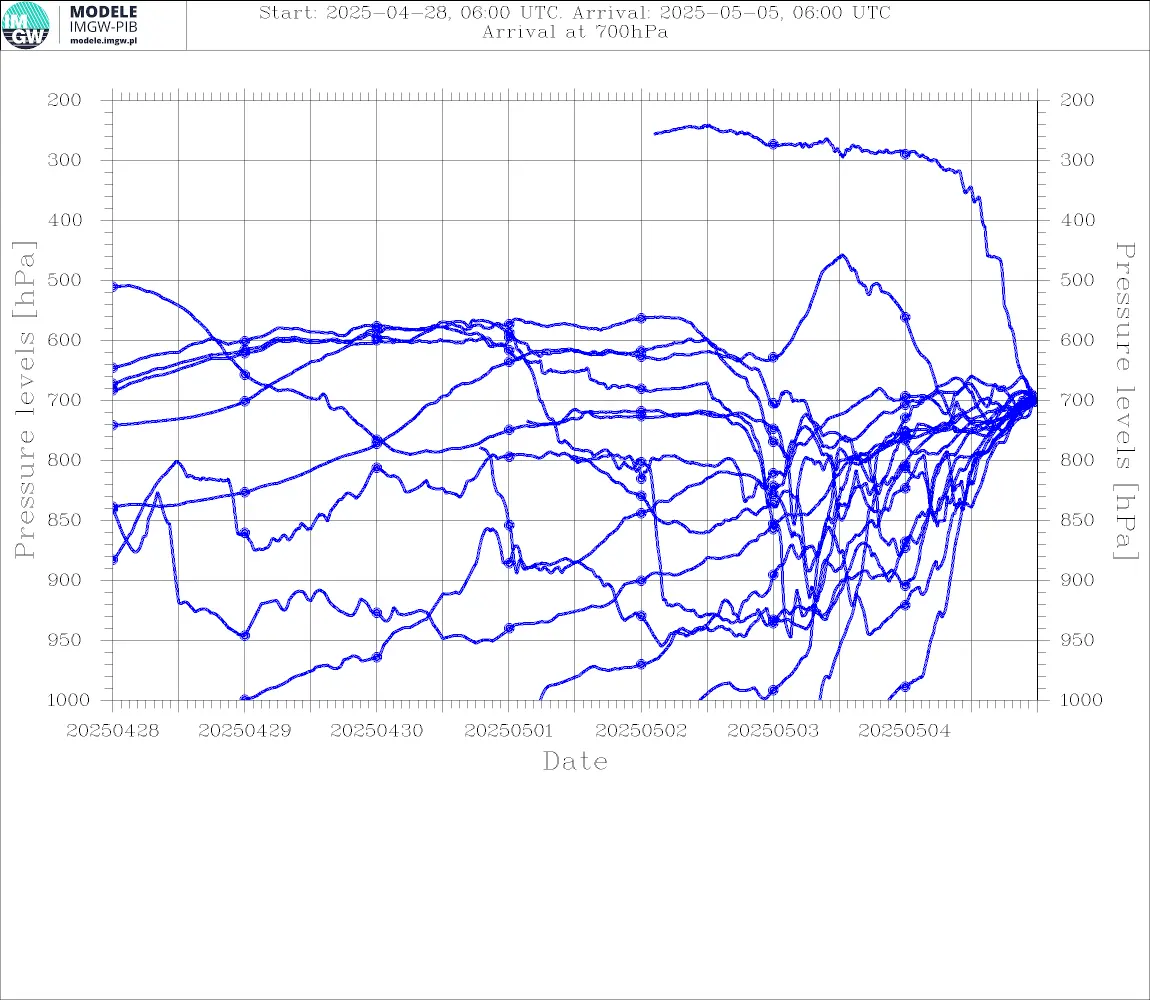Click the left axis 850 label
The height and width of the screenshot is (1000, 1150).
click(x=65, y=520)
